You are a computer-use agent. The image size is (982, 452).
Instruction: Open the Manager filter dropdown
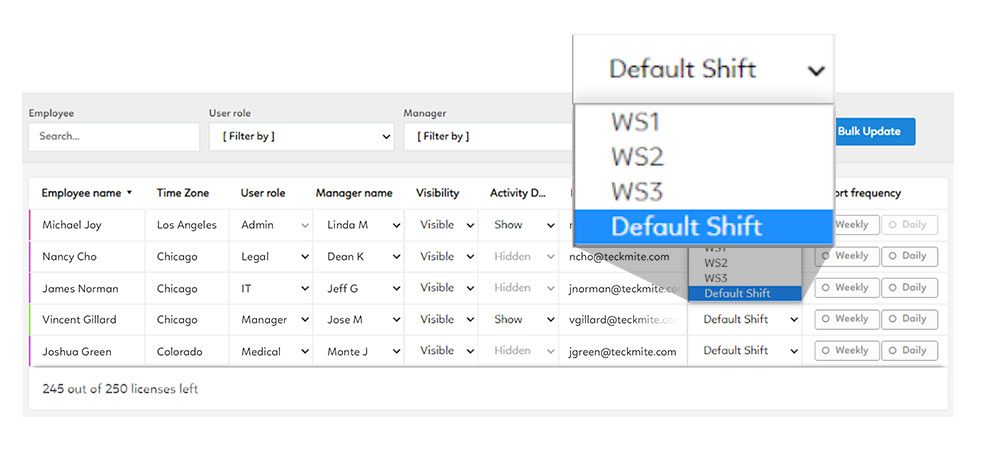[488, 136]
